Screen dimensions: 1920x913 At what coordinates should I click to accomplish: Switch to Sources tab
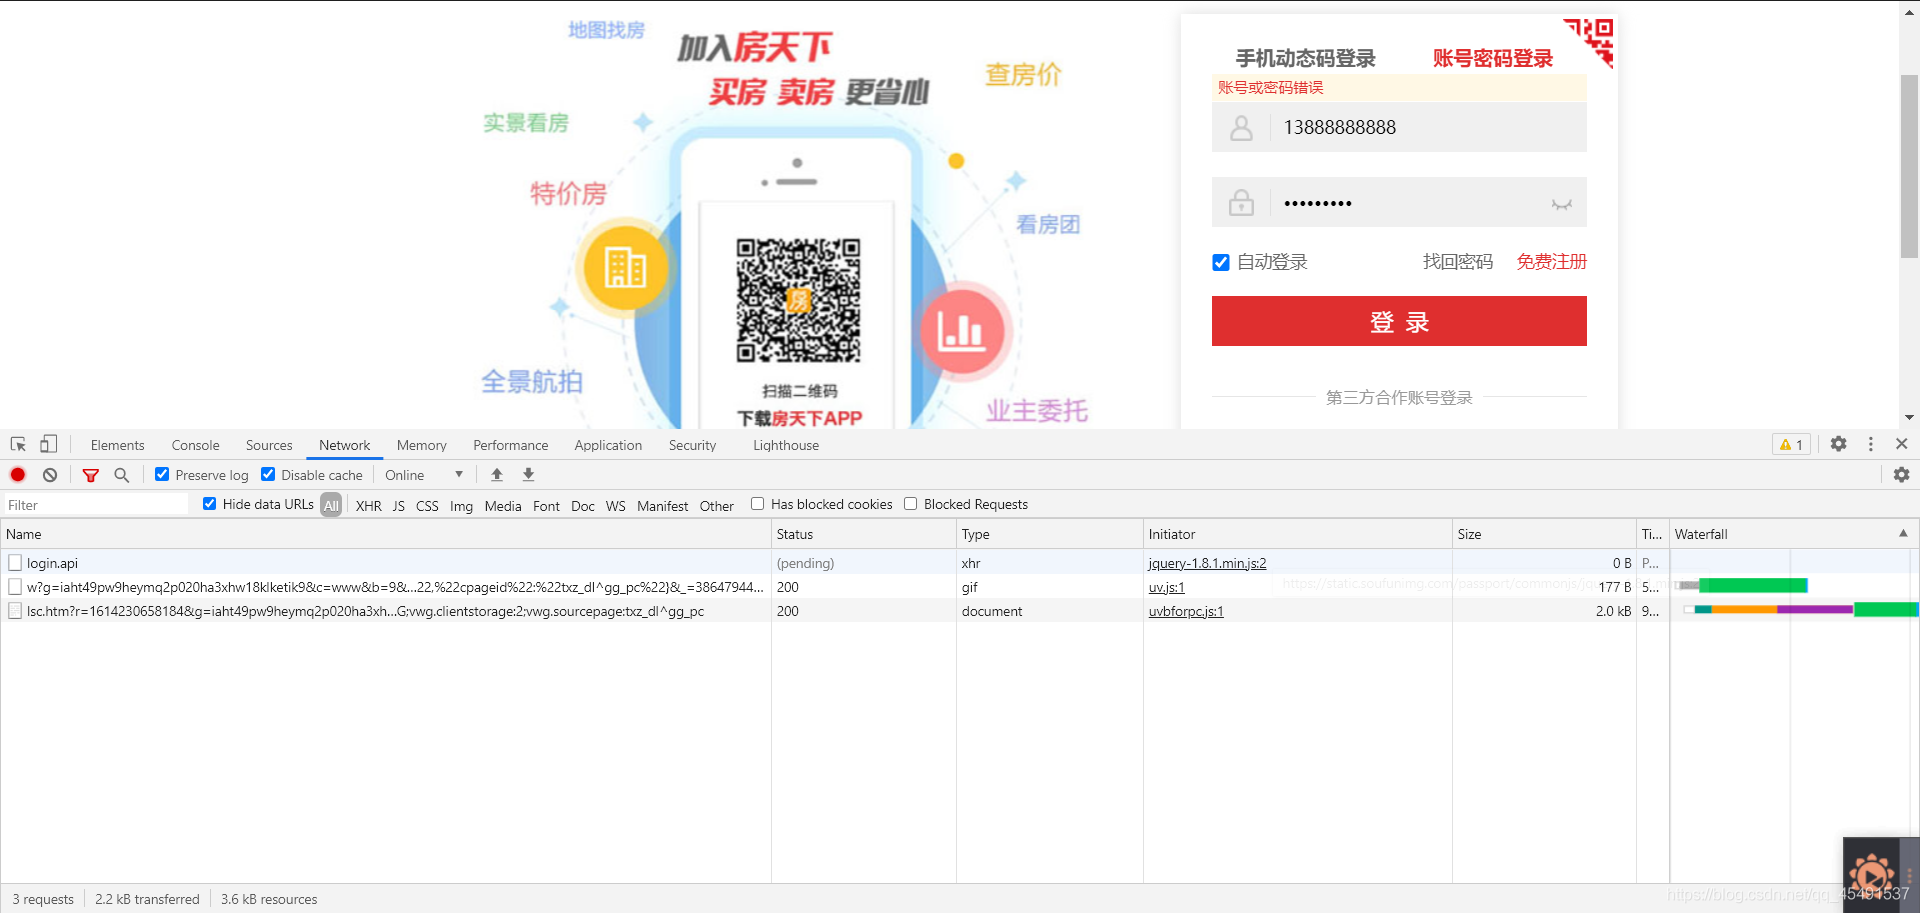[269, 445]
